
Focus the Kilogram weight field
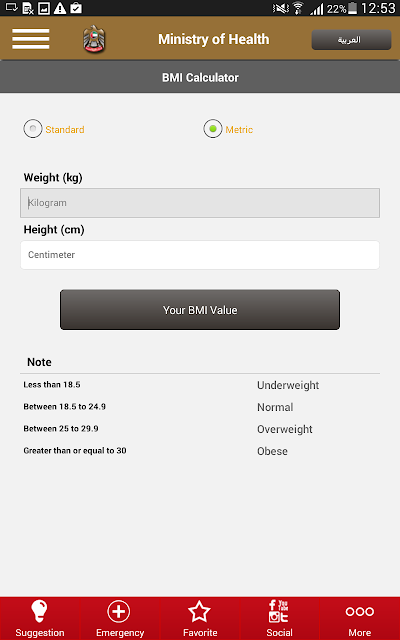(x=200, y=203)
